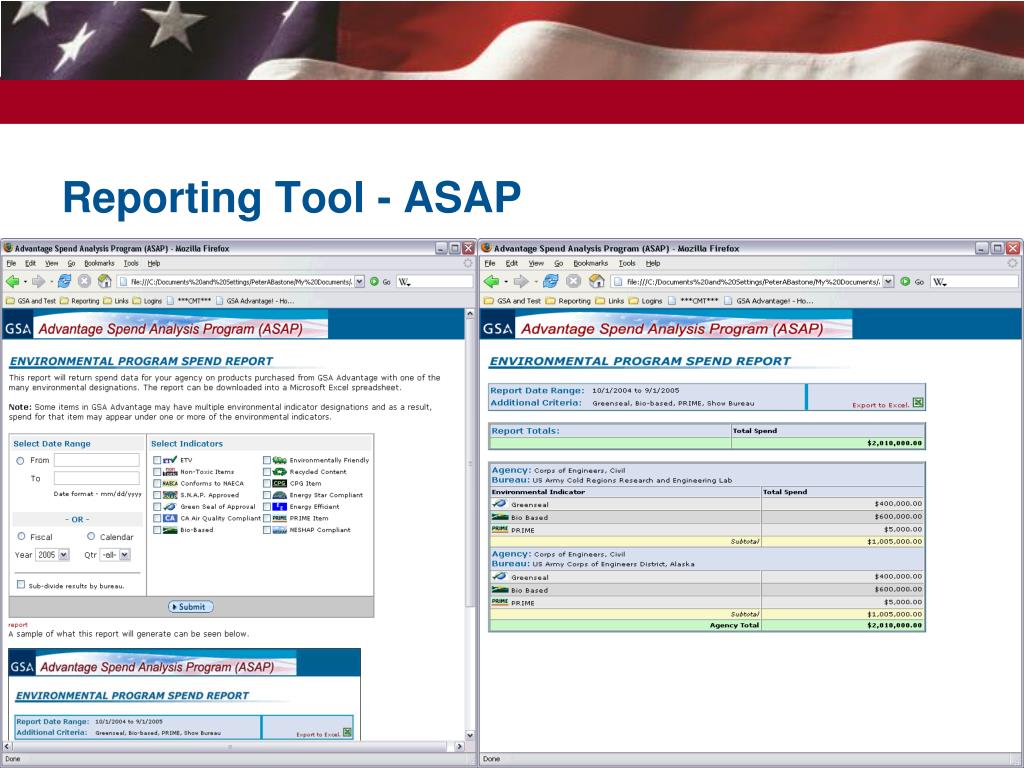Tick the Bio-Based indicator checkbox
The height and width of the screenshot is (768, 1024).
click(x=157, y=530)
